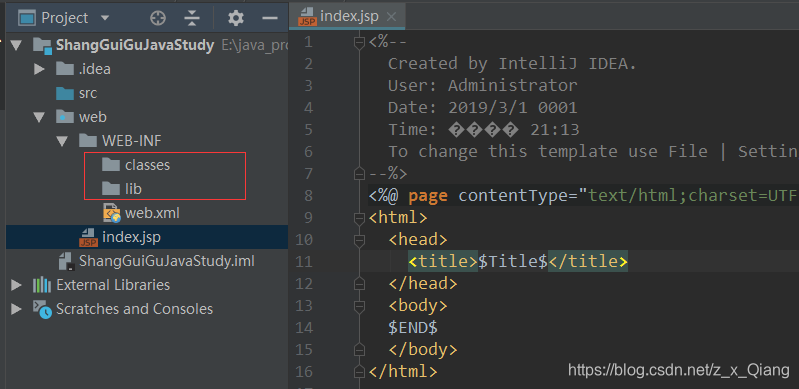
Task: Click the $Title$ placeholder text
Action: [x=513, y=262]
